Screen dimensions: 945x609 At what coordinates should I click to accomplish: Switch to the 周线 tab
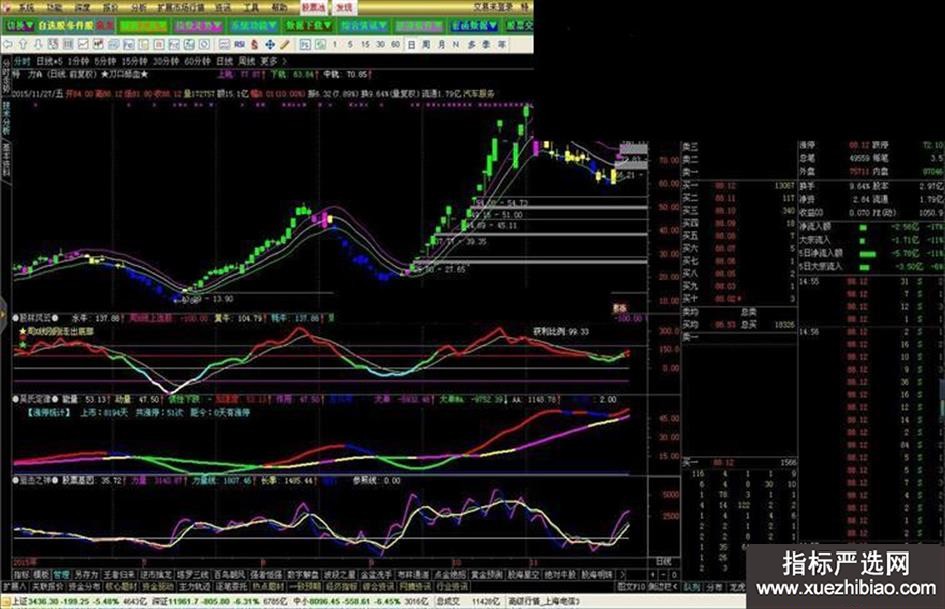pyautogui.click(x=246, y=61)
